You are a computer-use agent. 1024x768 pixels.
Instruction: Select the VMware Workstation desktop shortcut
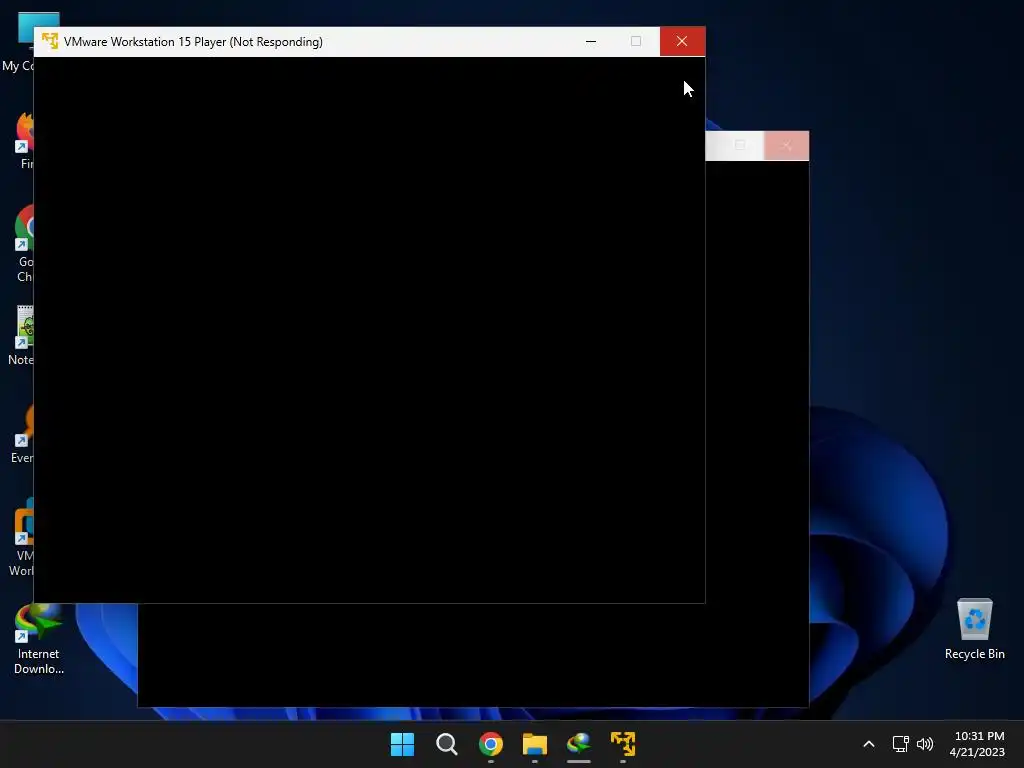[24, 537]
